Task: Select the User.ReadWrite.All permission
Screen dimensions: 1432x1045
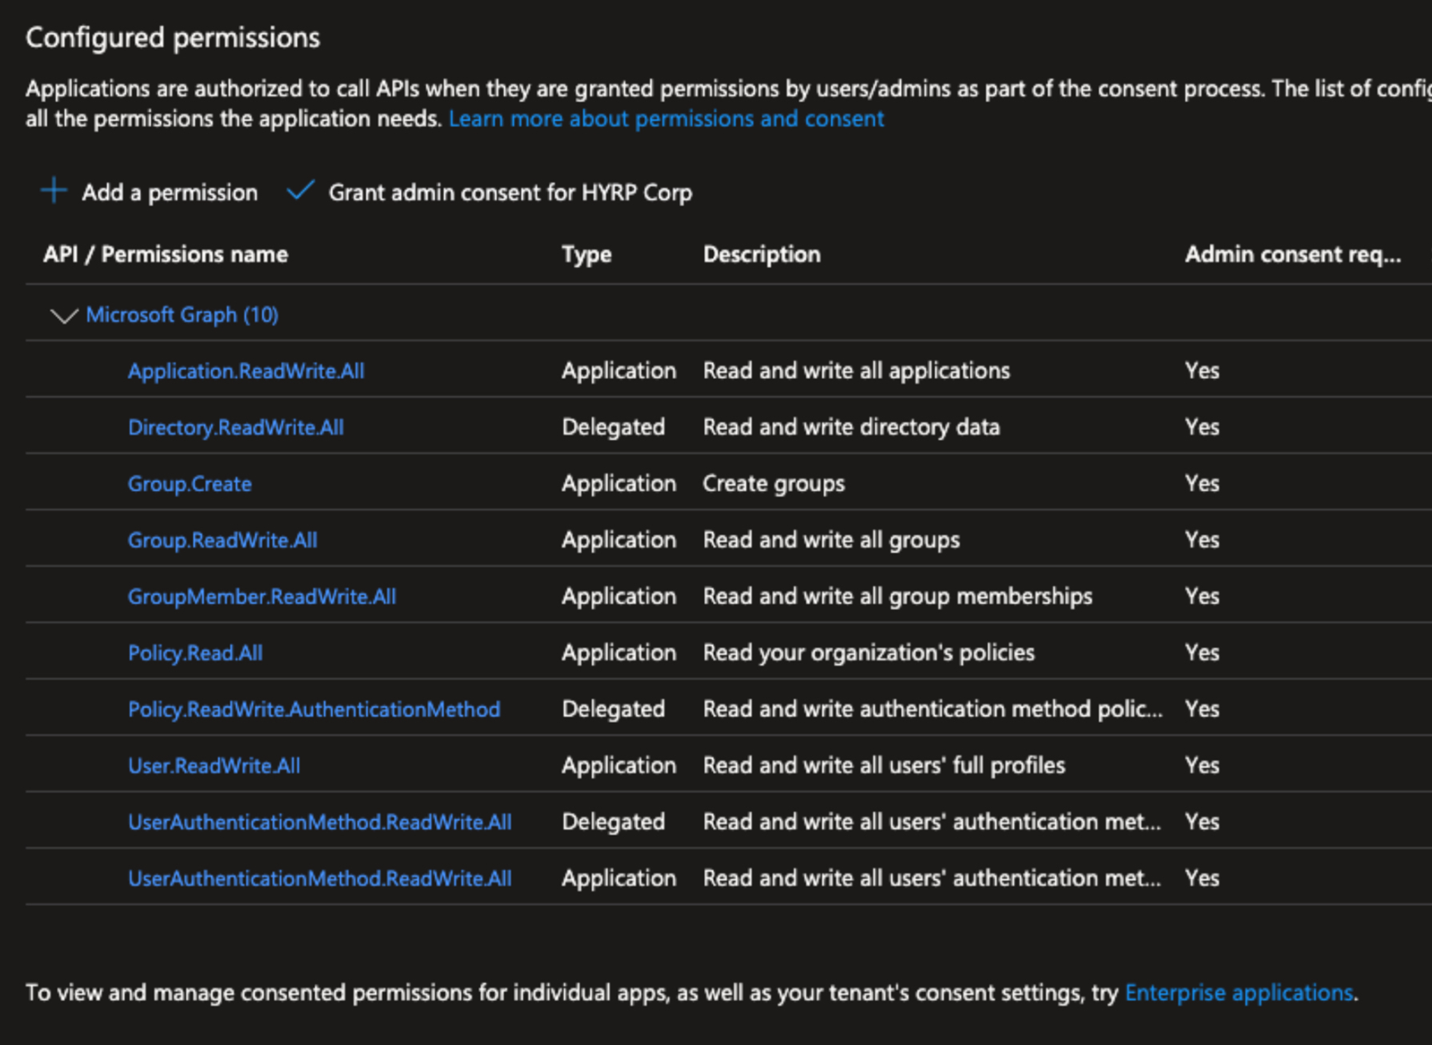Action: coord(214,766)
